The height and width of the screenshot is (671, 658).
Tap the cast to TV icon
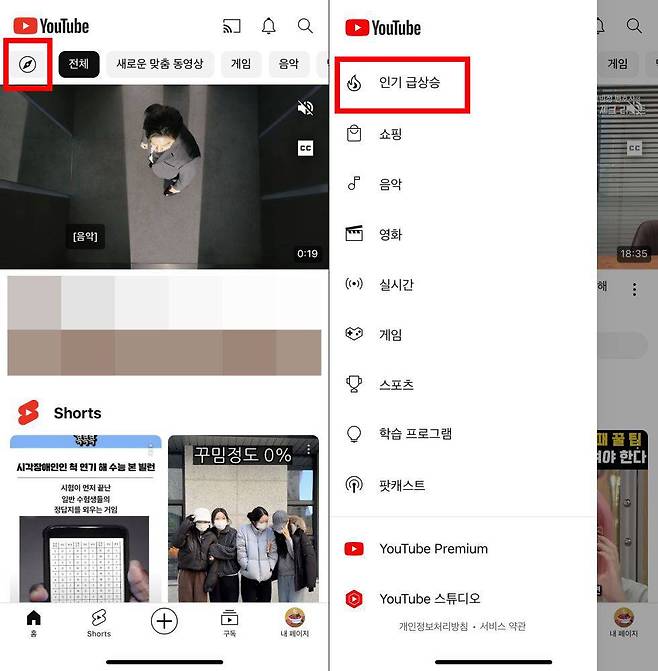click(231, 26)
